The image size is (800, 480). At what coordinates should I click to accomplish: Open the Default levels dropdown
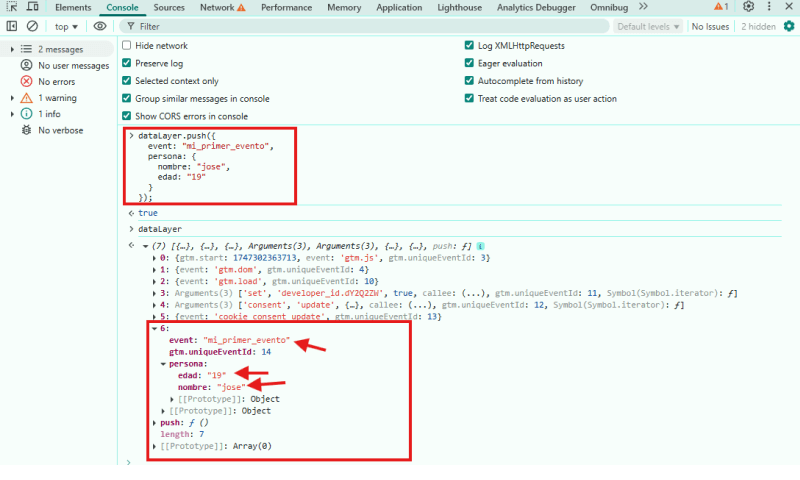click(648, 26)
